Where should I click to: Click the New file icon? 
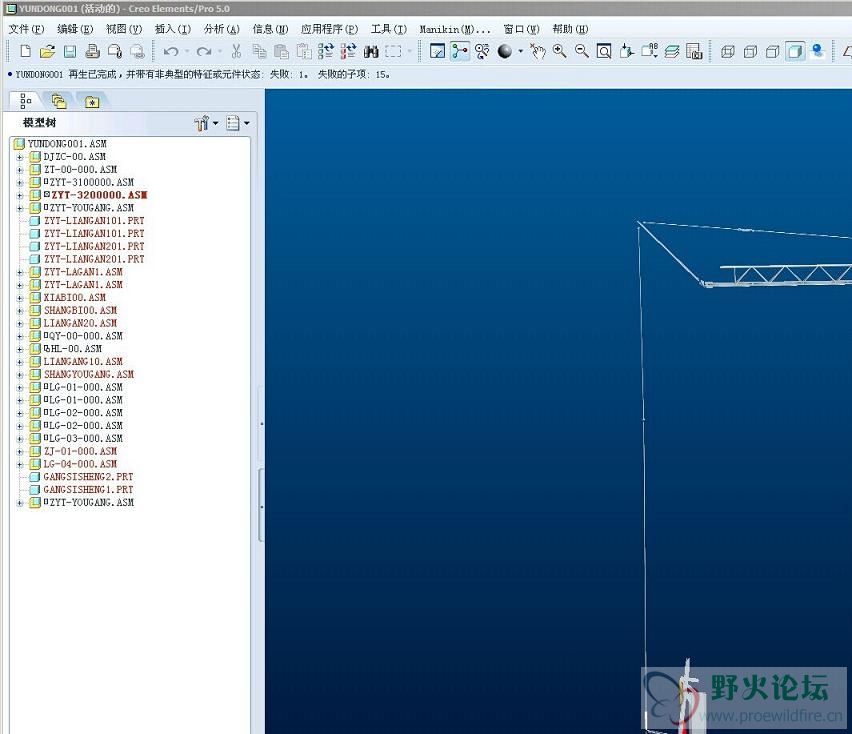coord(25,51)
